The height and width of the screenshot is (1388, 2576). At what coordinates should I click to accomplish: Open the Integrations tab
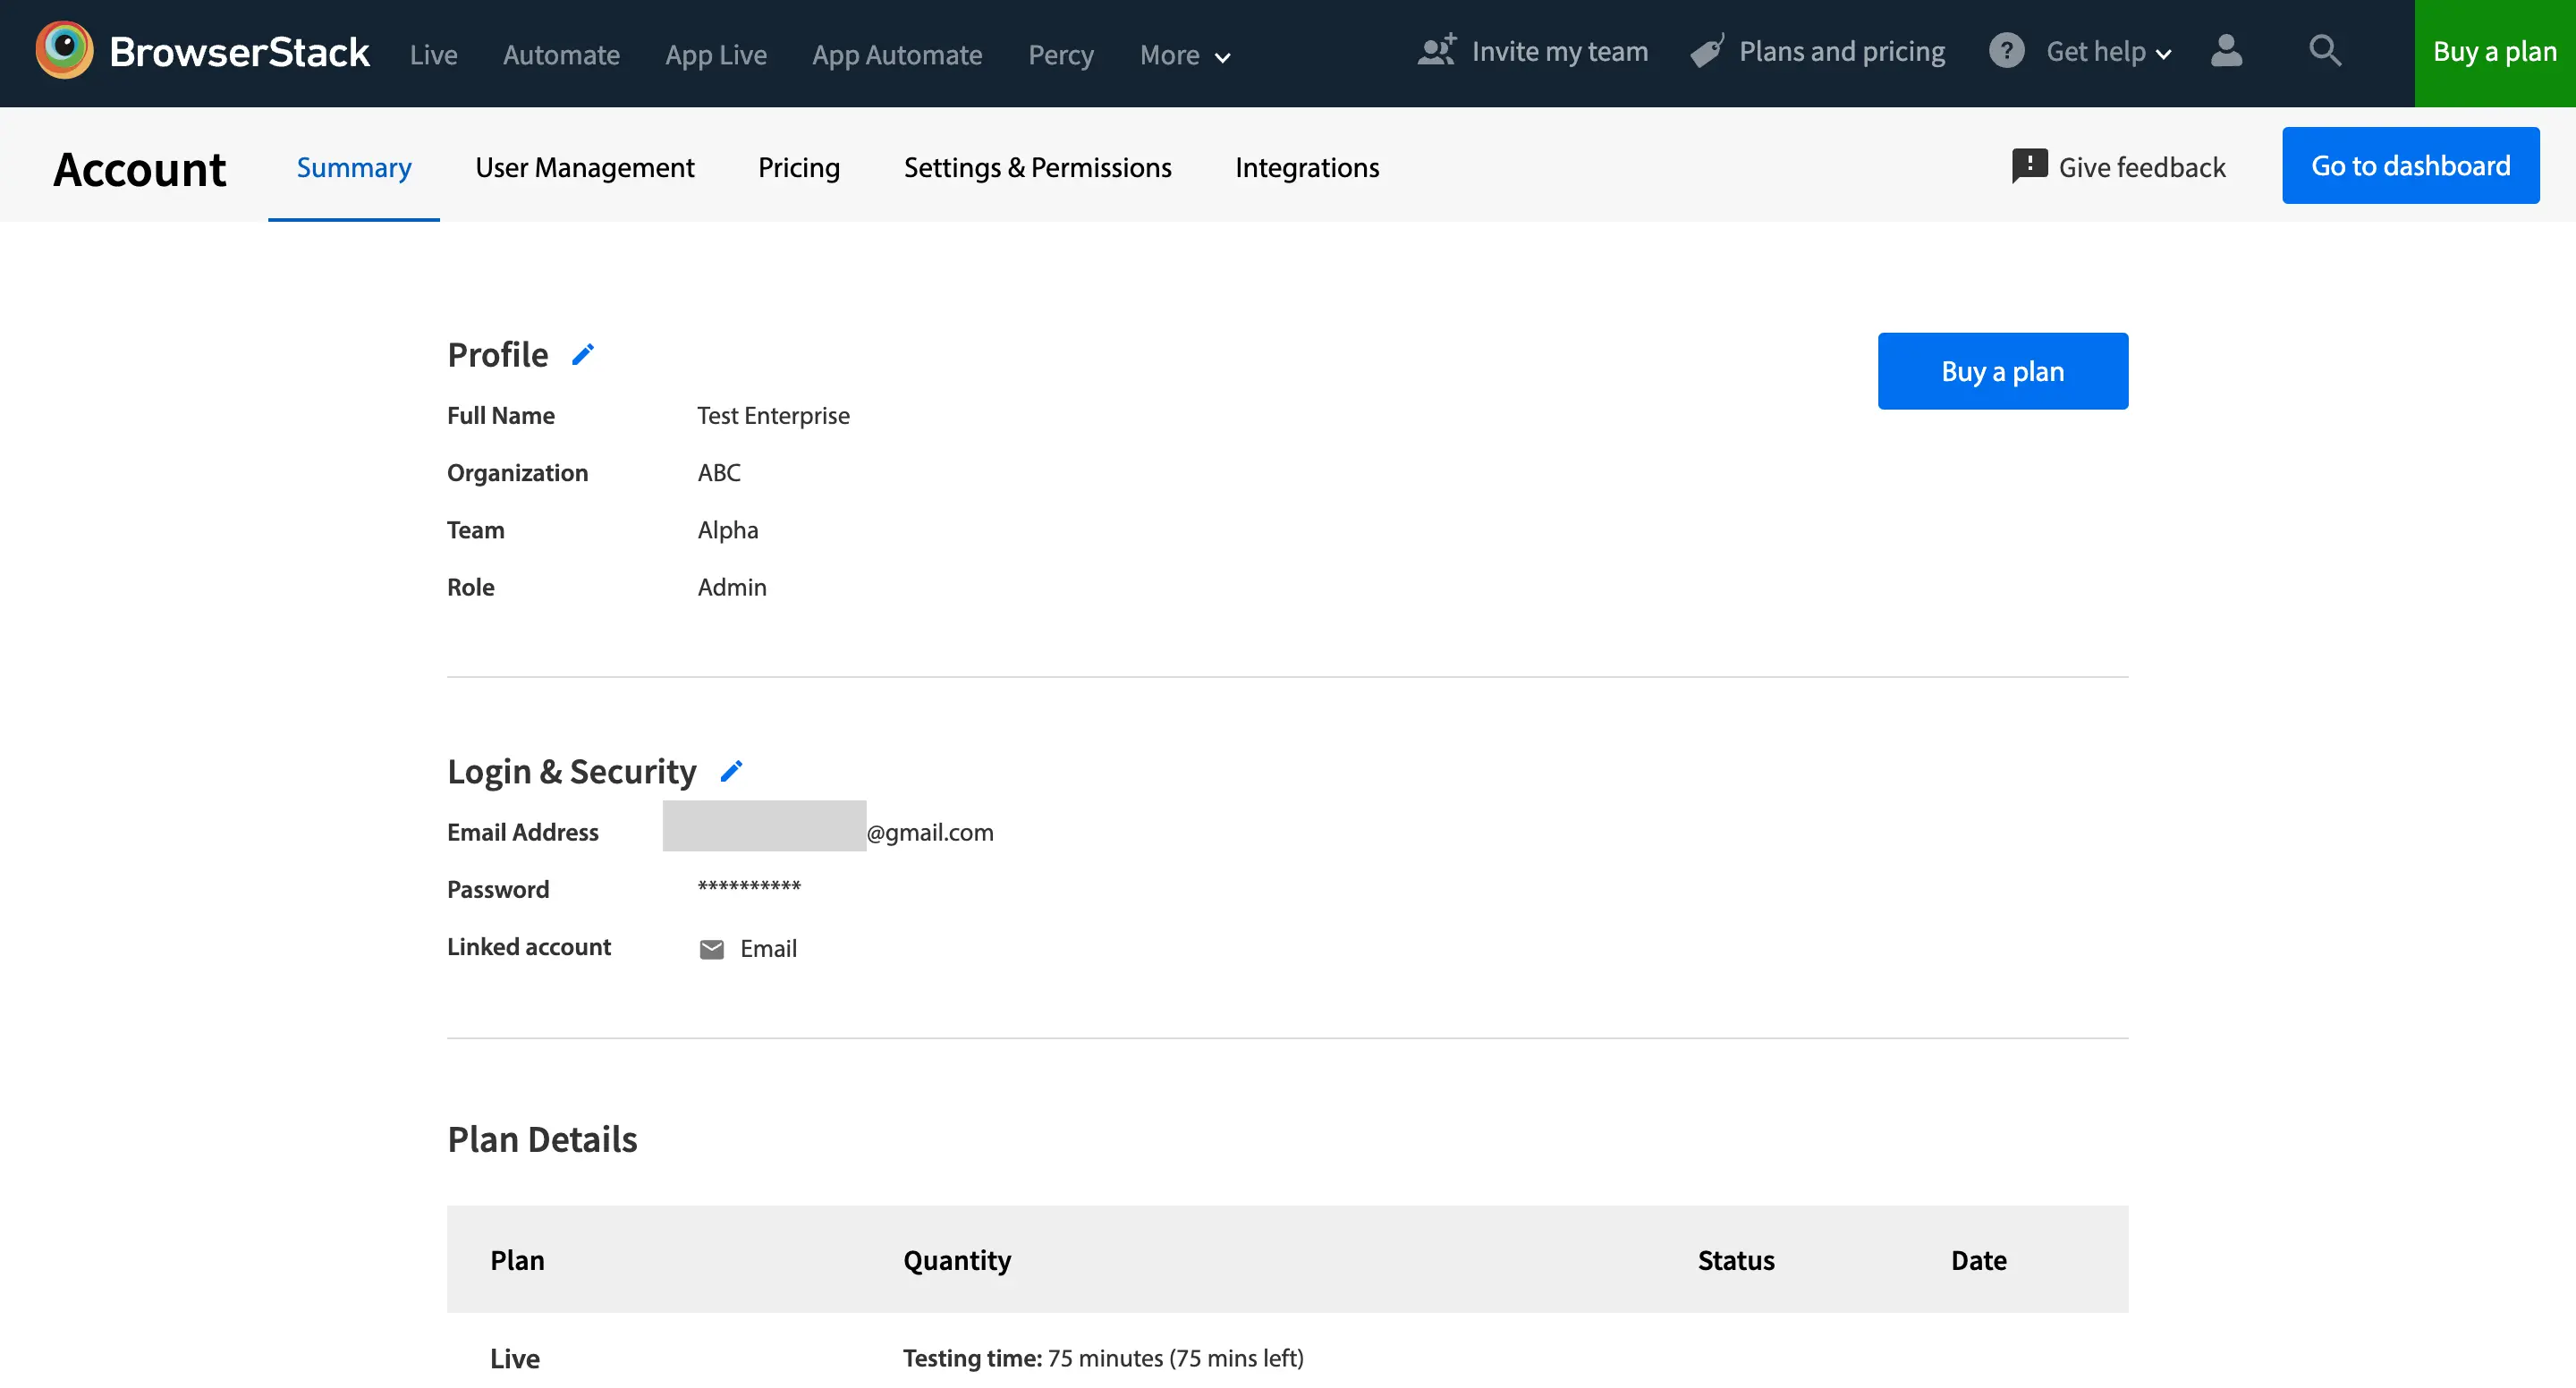coord(1307,167)
